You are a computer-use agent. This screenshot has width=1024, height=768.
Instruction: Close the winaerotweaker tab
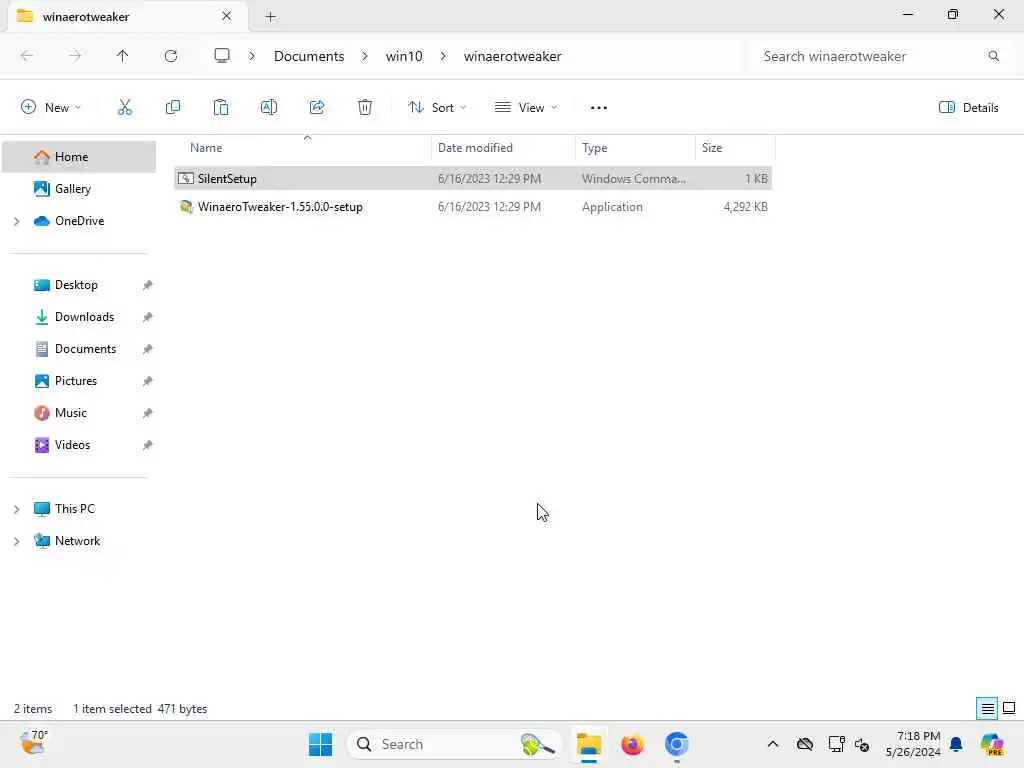click(227, 16)
